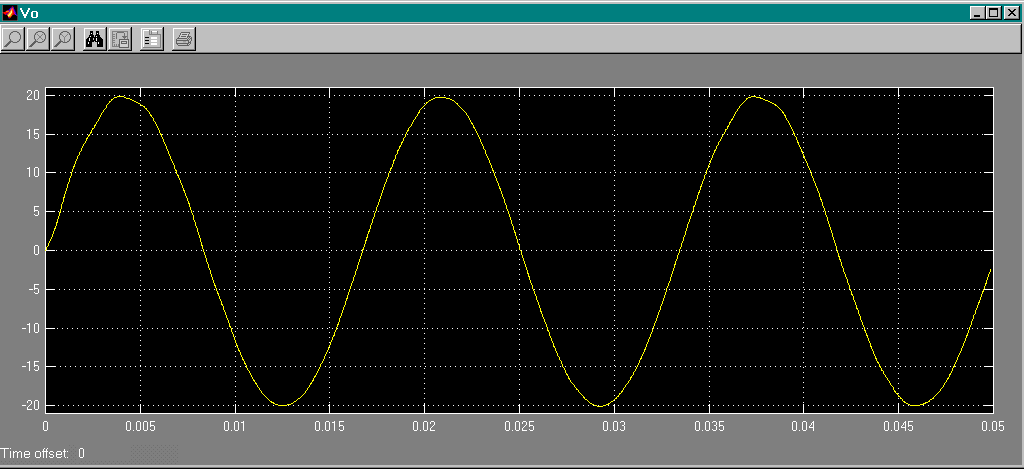The width and height of the screenshot is (1024, 469).
Task: Click the x-axis tick label 0.025
Action: pyautogui.click(x=519, y=427)
